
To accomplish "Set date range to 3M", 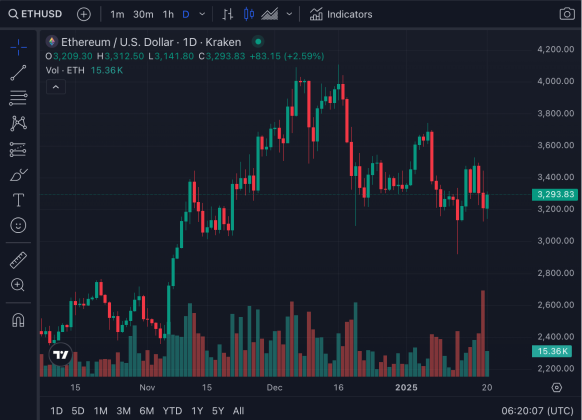I will click(x=124, y=411).
